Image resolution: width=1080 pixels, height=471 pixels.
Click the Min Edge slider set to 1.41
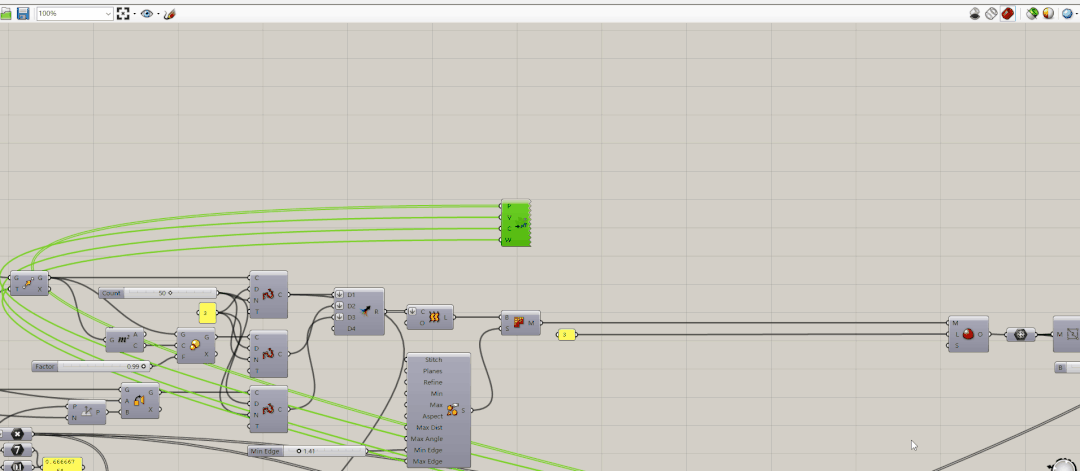click(x=307, y=451)
